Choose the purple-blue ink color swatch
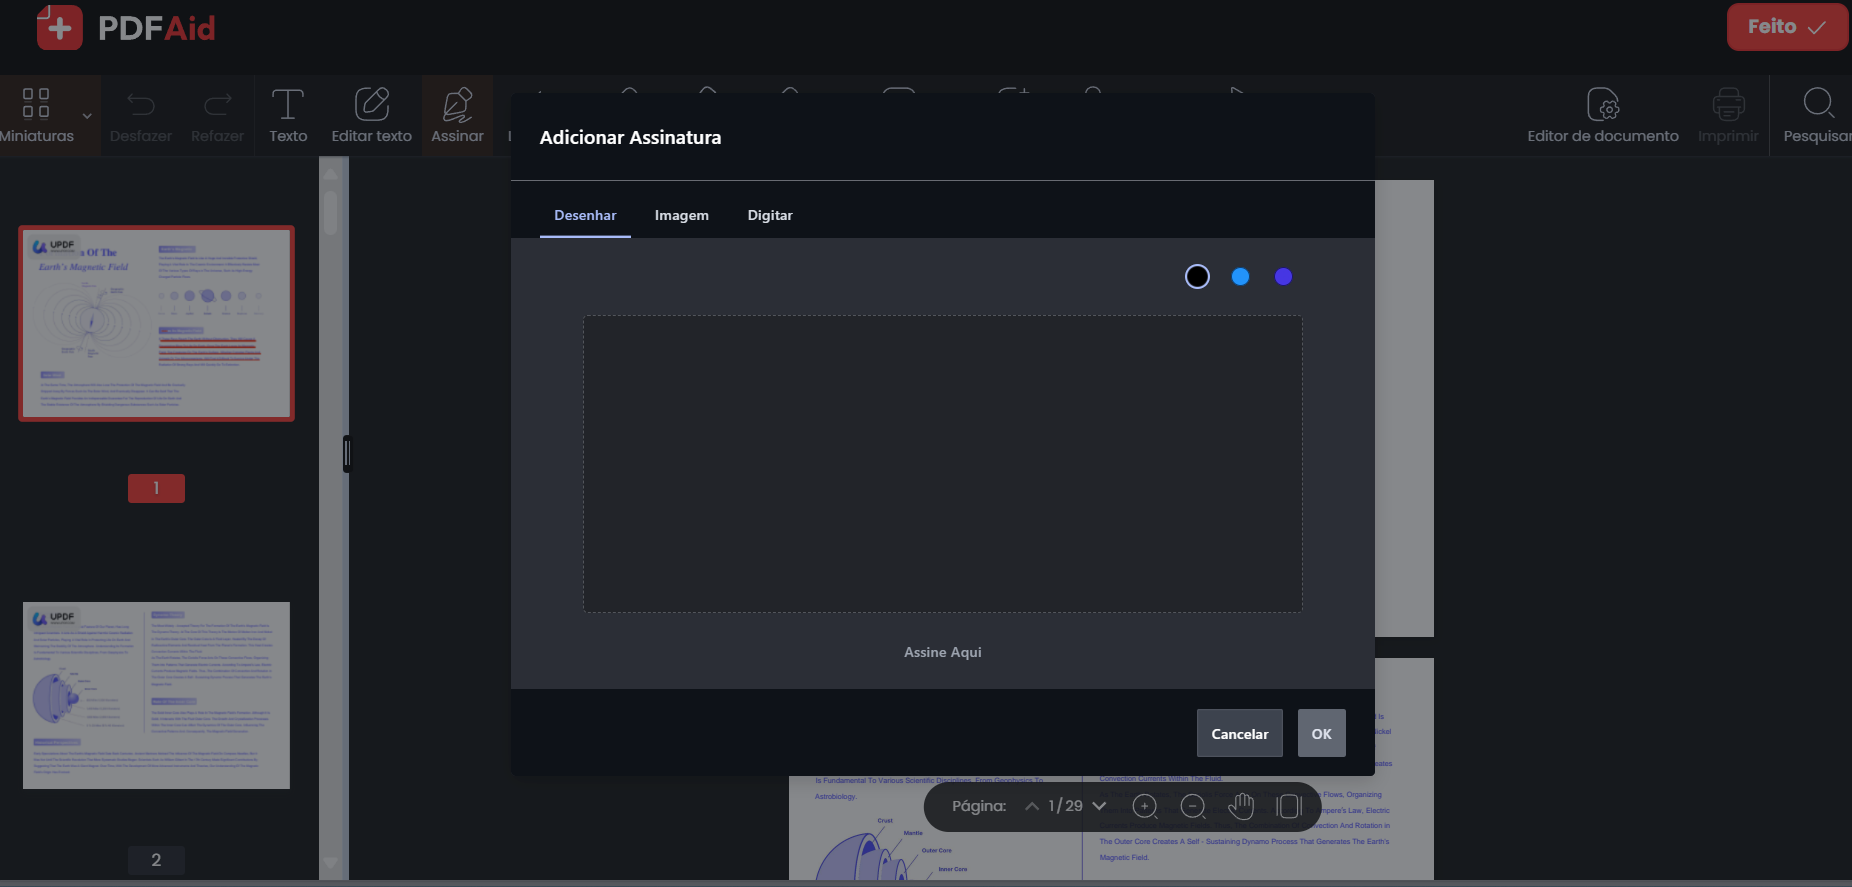This screenshot has width=1852, height=887. click(1283, 277)
